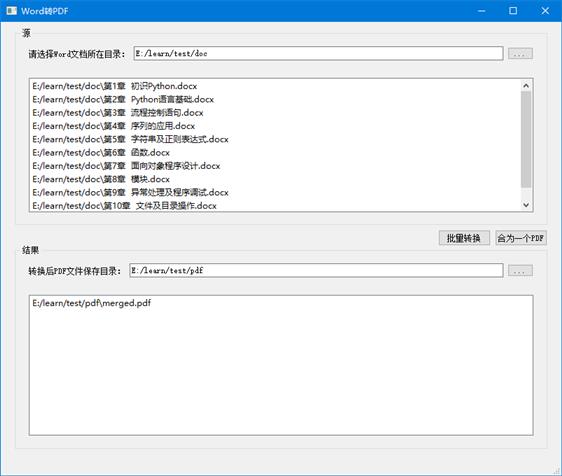Select merged.pdf in the results list

(91, 303)
